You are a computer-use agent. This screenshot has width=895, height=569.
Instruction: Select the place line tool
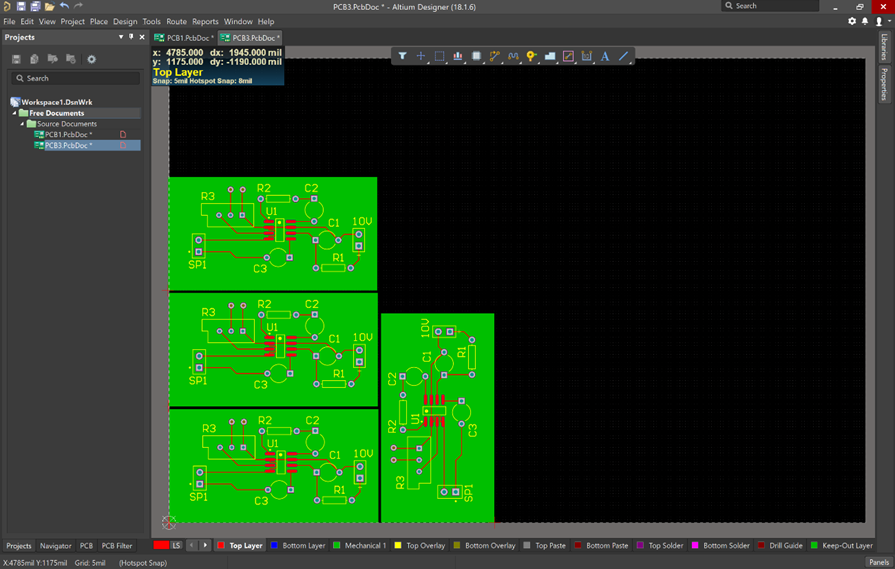pos(623,56)
